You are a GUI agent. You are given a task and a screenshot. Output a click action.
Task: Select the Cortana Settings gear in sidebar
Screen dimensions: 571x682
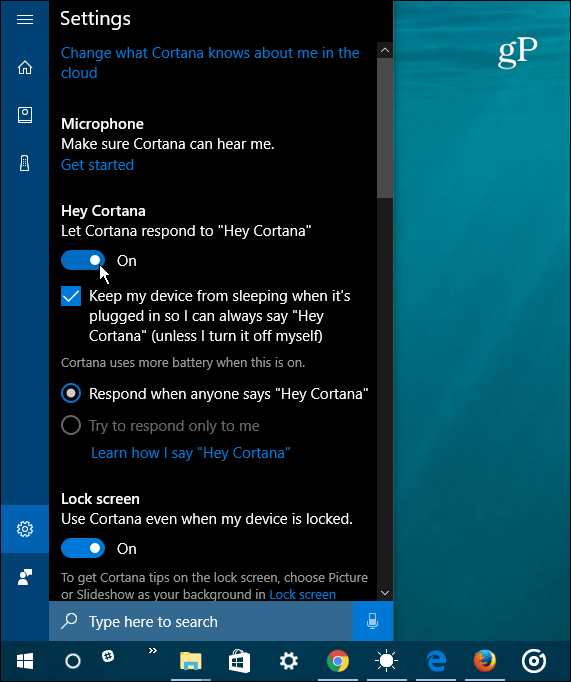pyautogui.click(x=25, y=529)
